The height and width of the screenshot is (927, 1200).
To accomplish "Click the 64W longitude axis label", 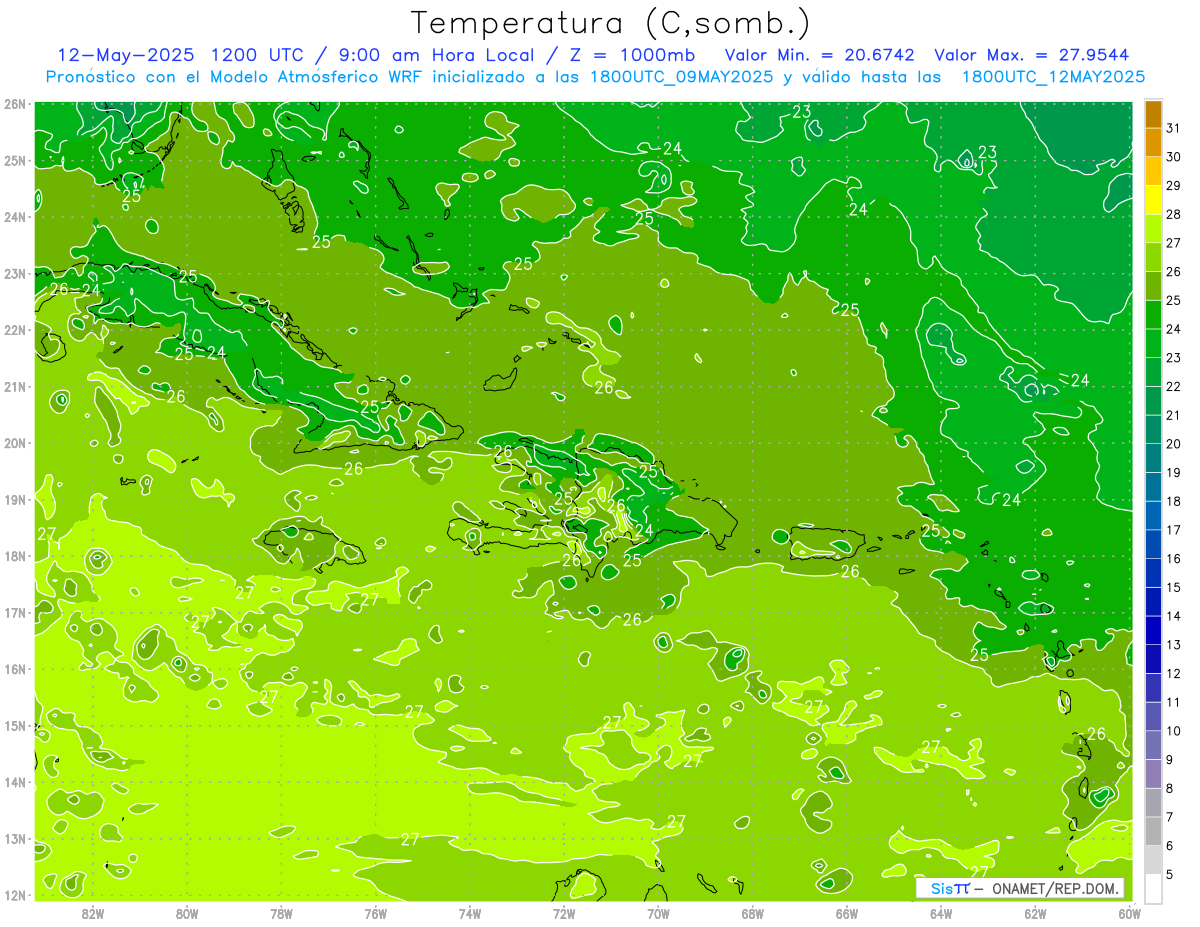I will click(x=941, y=914).
